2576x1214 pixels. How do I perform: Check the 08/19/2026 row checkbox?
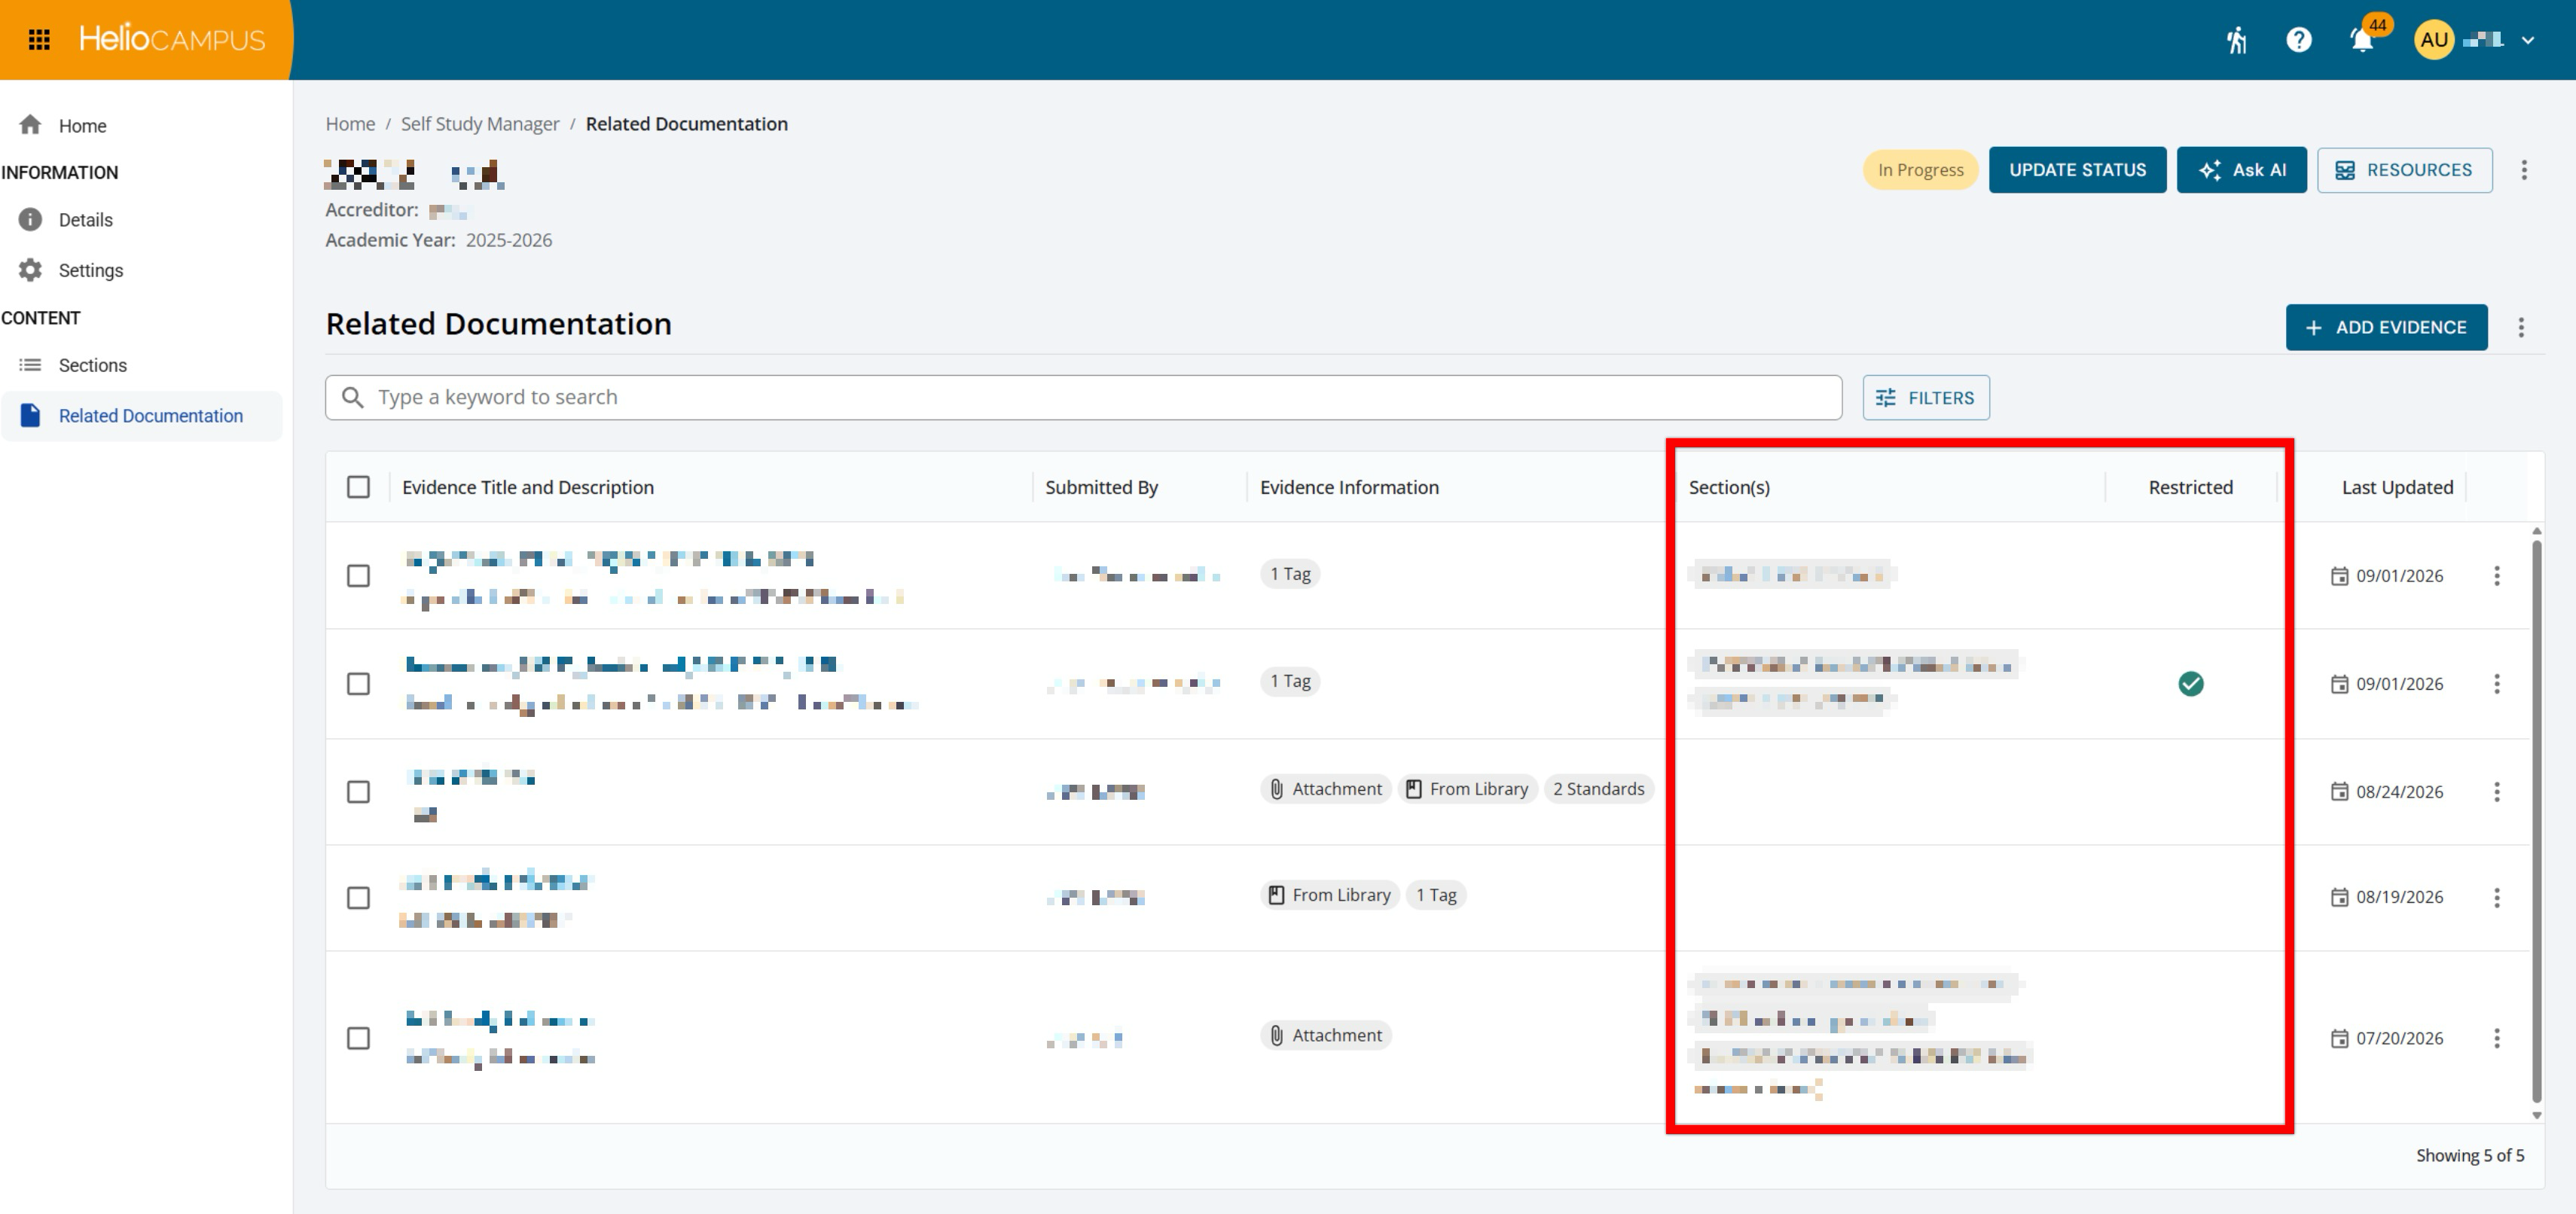click(358, 898)
